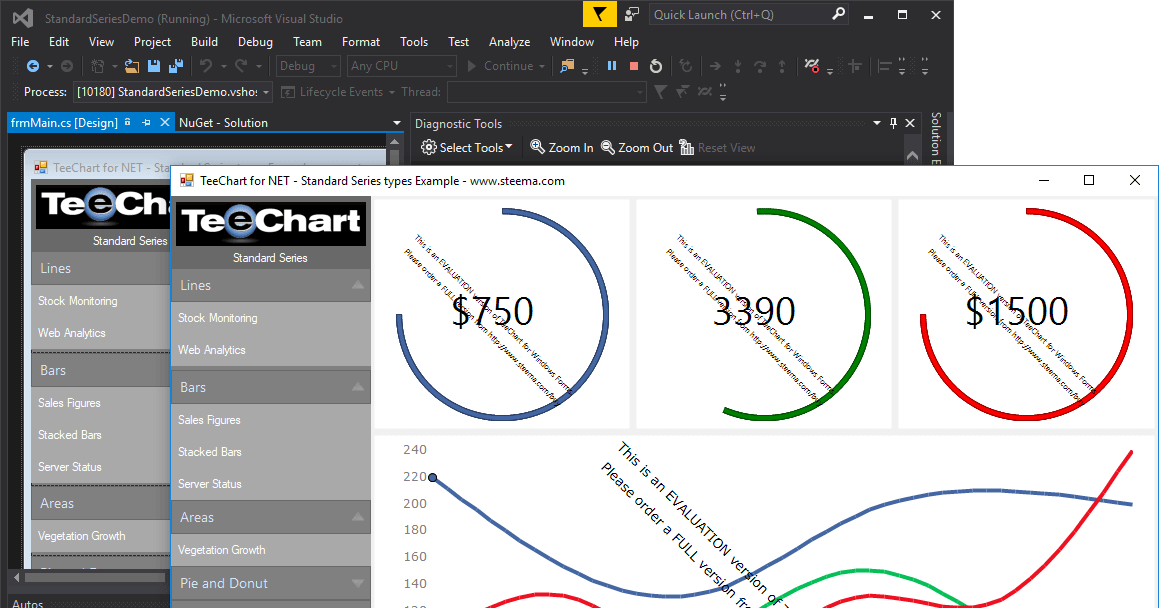Stop Debugging with the red square icon
This screenshot has height=608, width=1159.
pyautogui.click(x=633, y=64)
